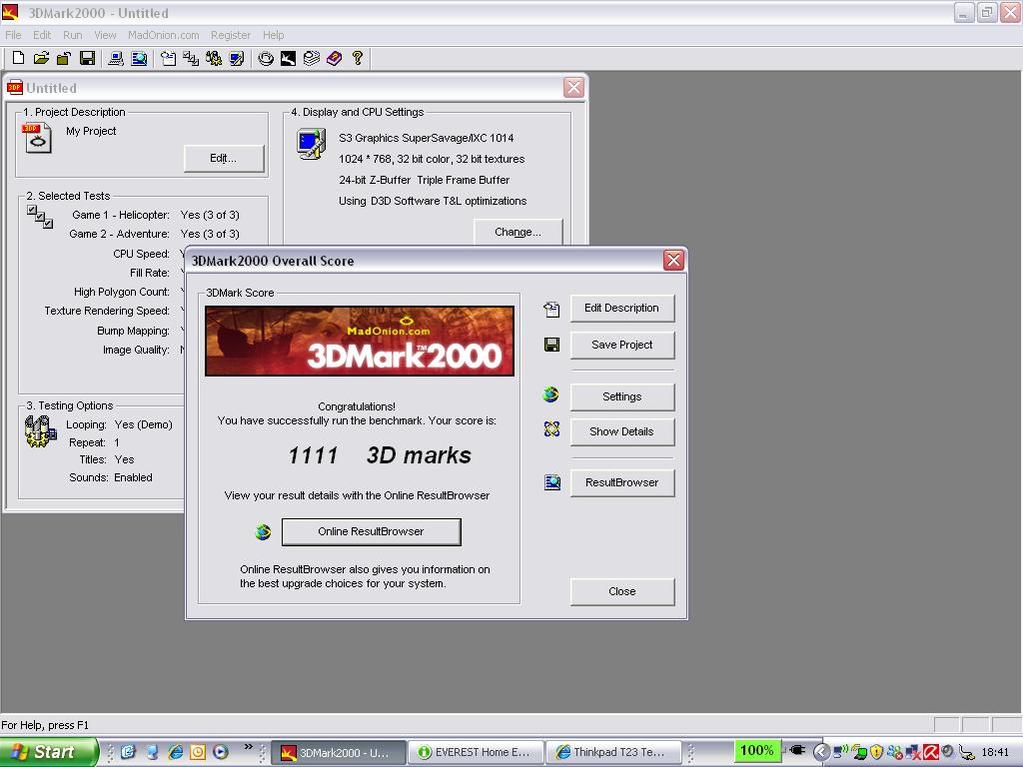Screen dimensions: 1023x767
Task: Switch to EVEREST Home Edition taskbar item
Action: tap(476, 752)
